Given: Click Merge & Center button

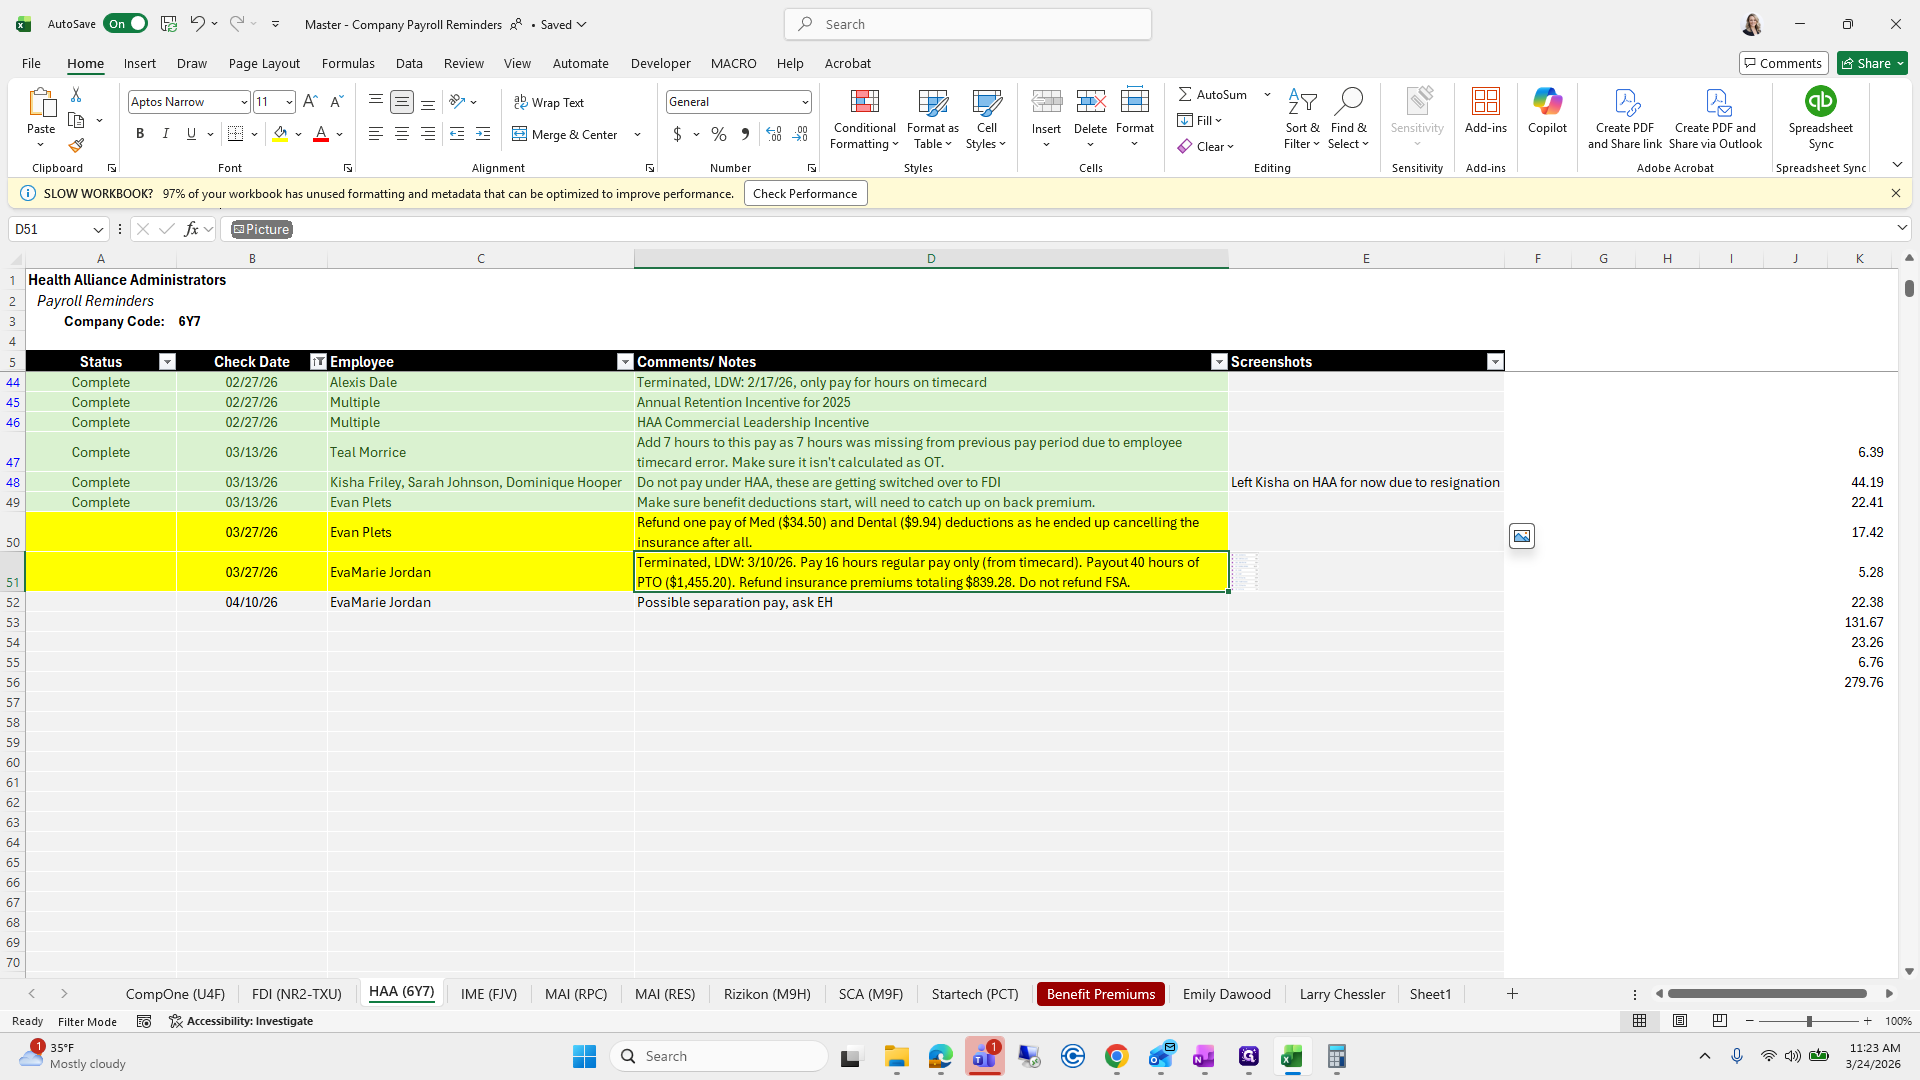Looking at the screenshot, I should 566,134.
